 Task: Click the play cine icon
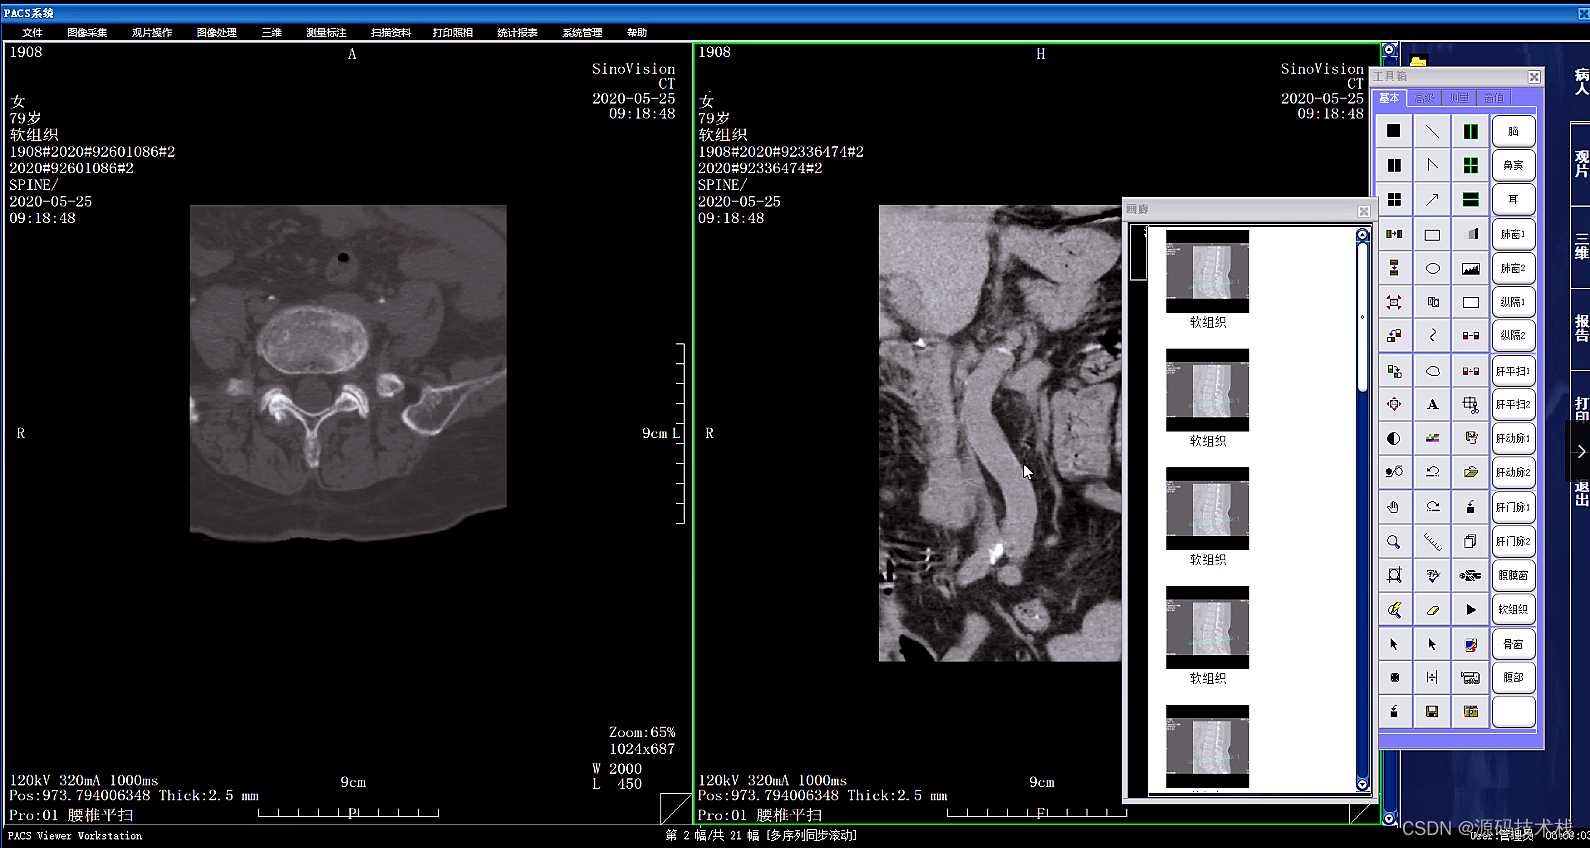click(1470, 609)
